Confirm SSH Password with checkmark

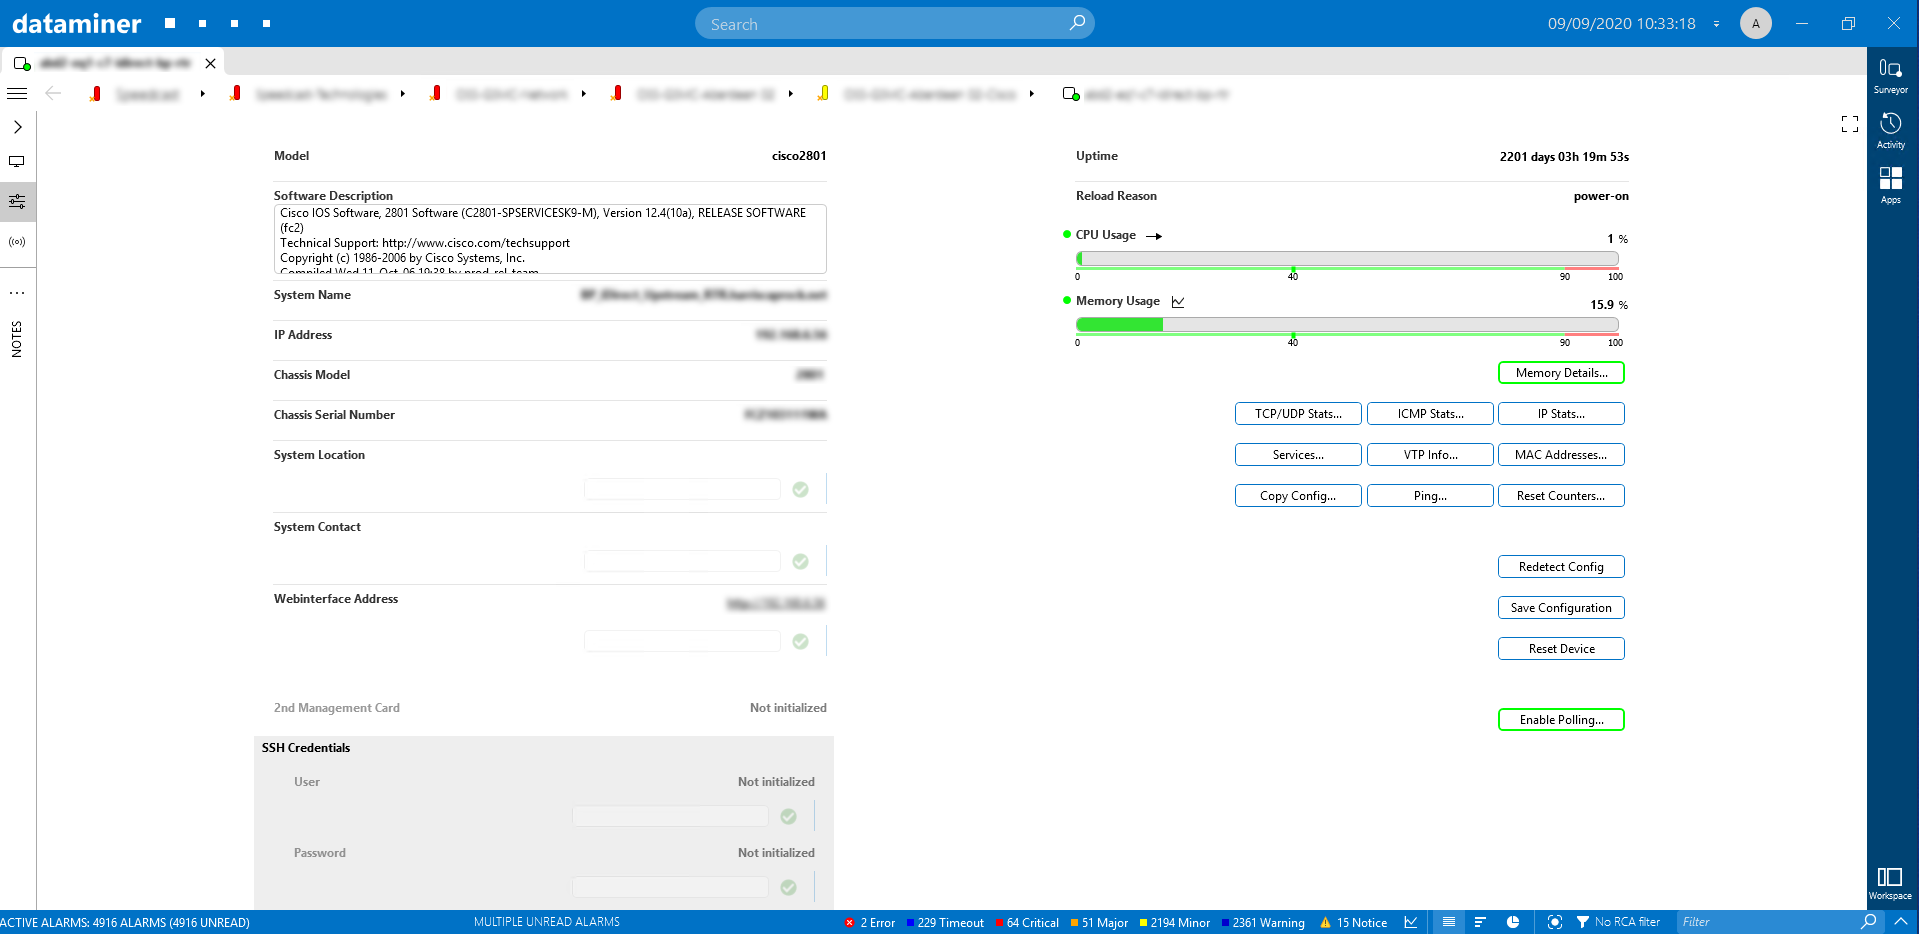pos(788,887)
